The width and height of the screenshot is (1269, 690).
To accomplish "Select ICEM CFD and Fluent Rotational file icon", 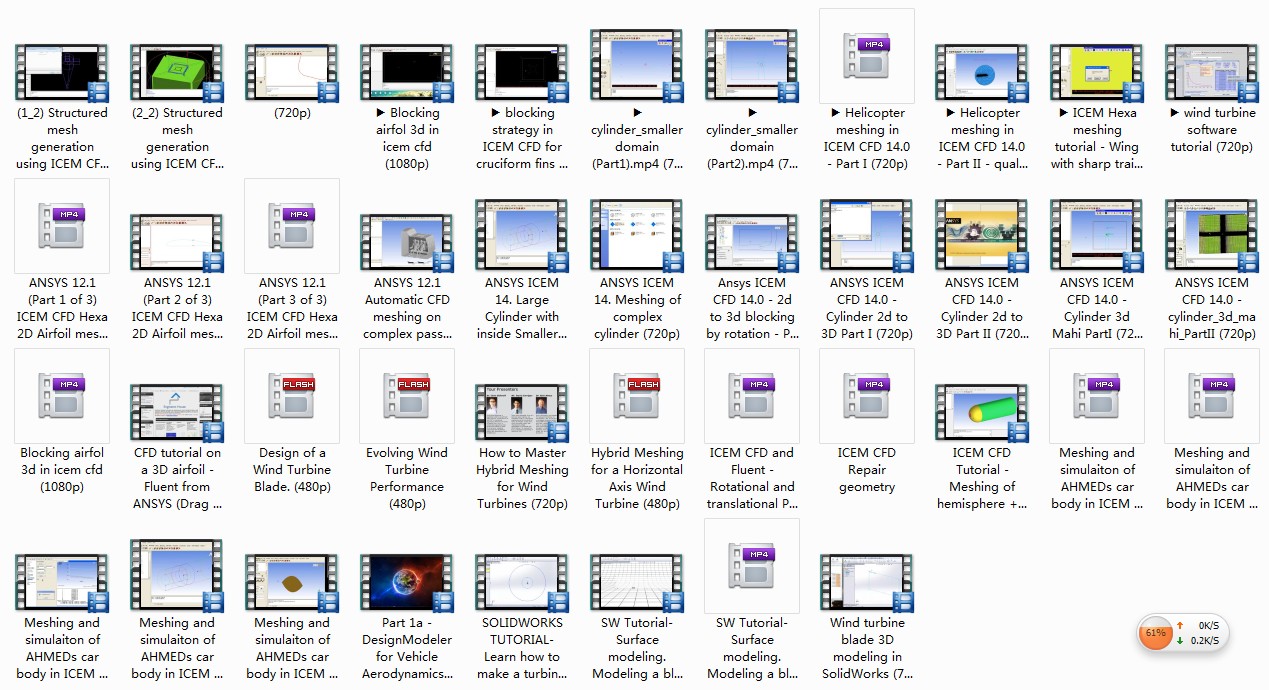I will 752,395.
